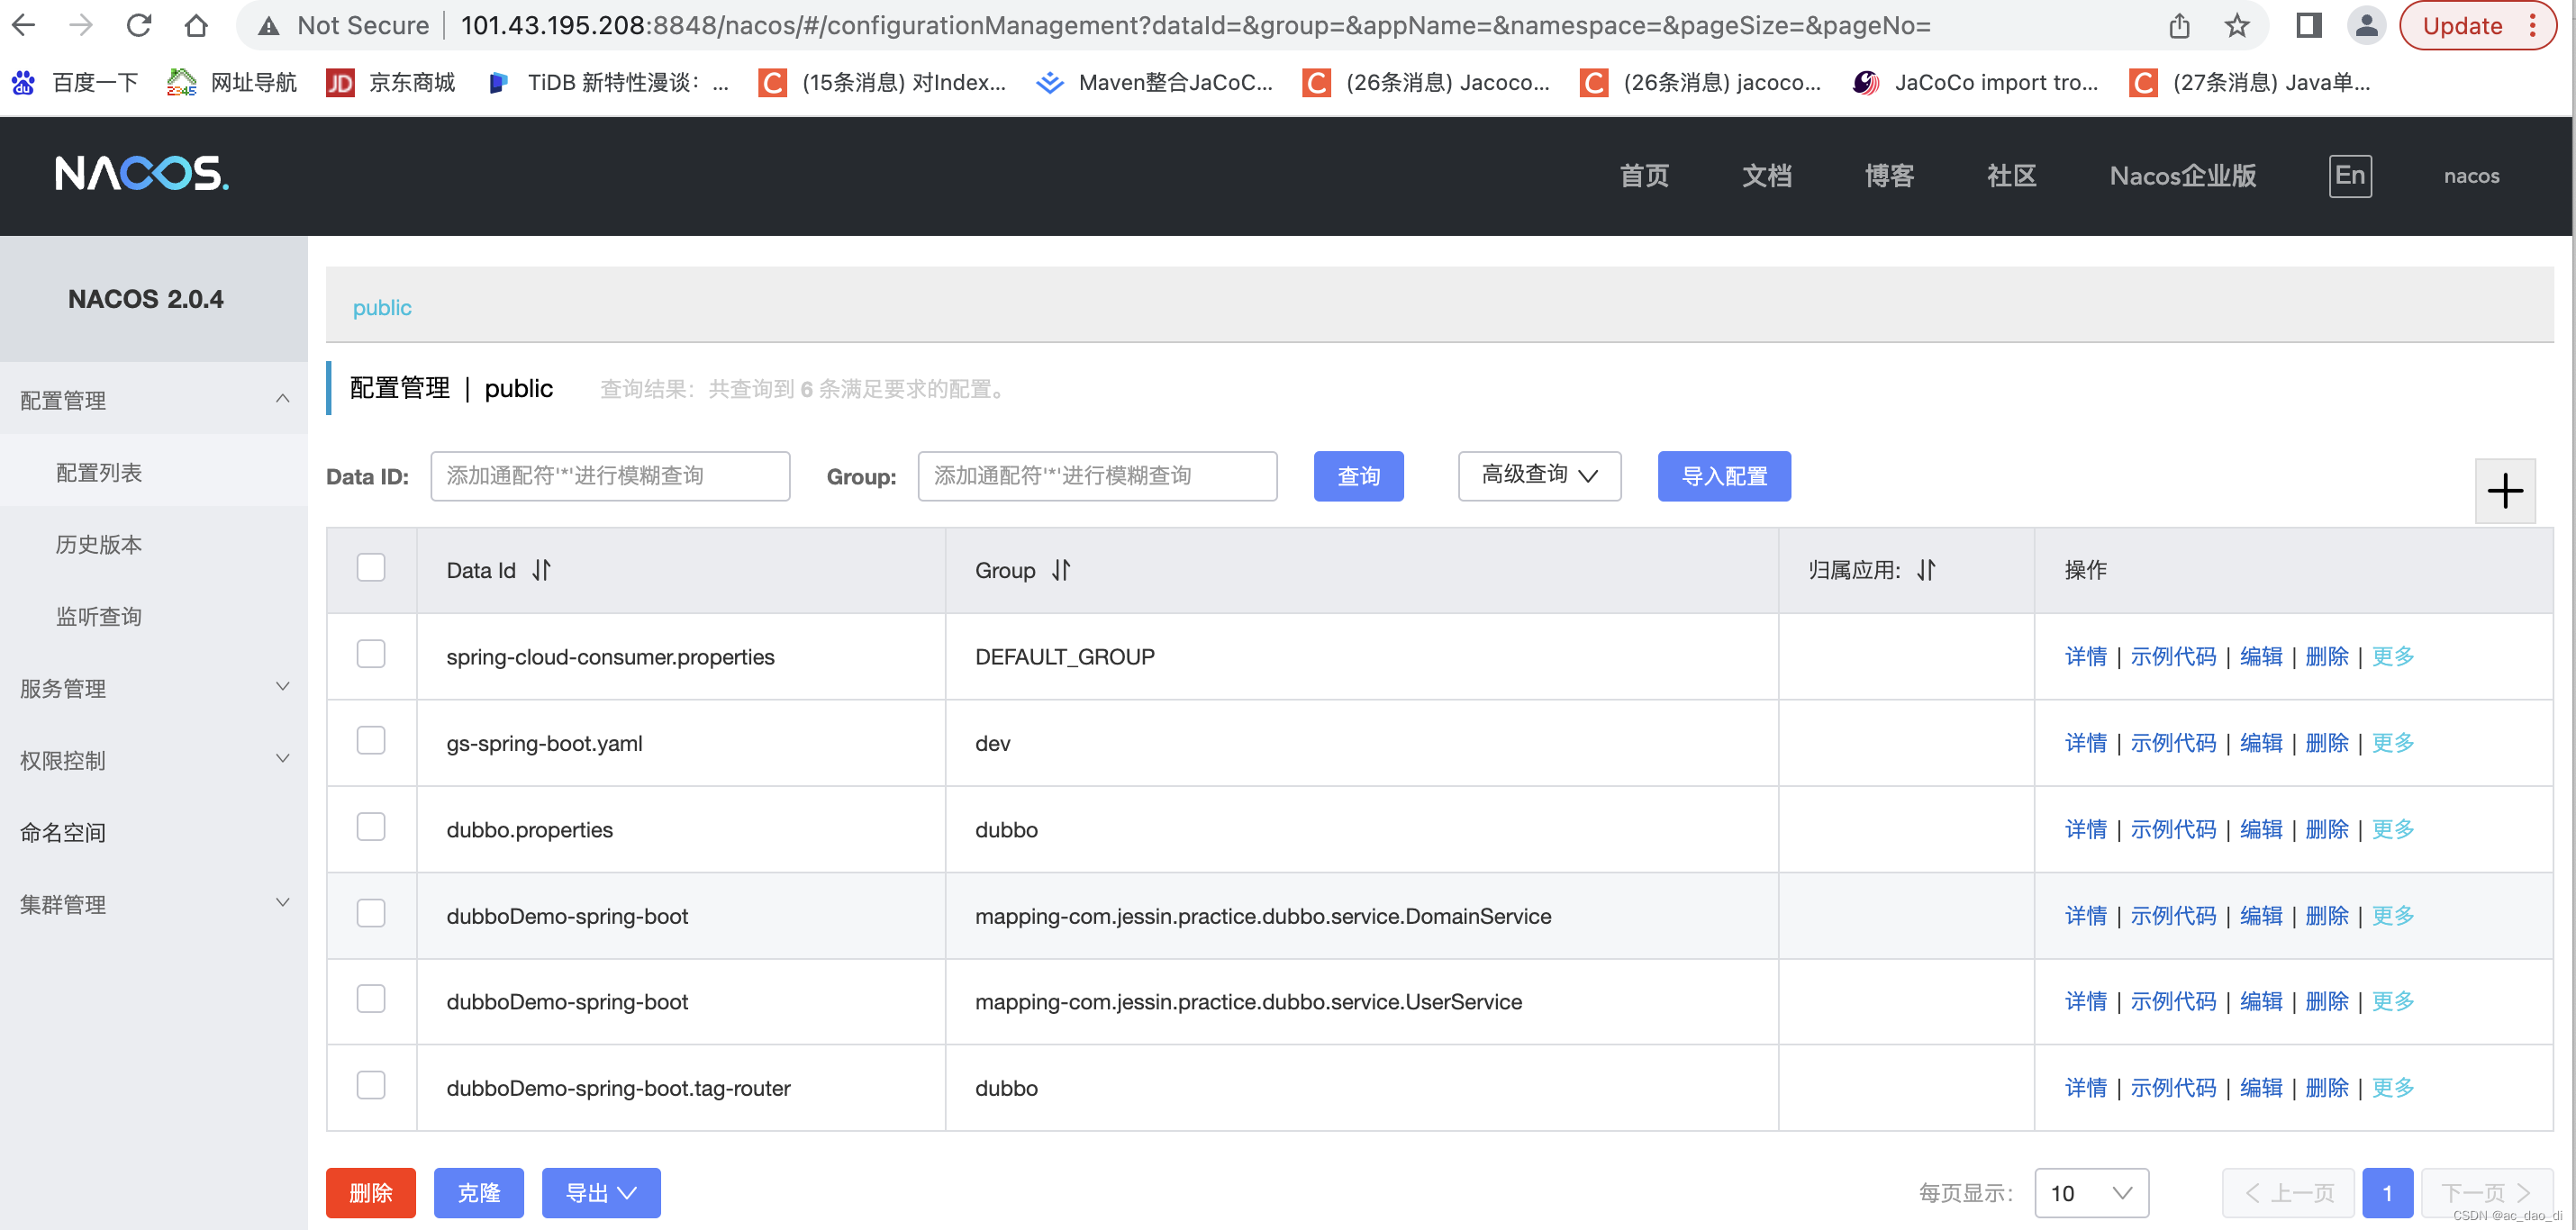The image size is (2576, 1230).
Task: Check the spring-cloud-consumer.properties row checkbox
Action: tap(371, 654)
